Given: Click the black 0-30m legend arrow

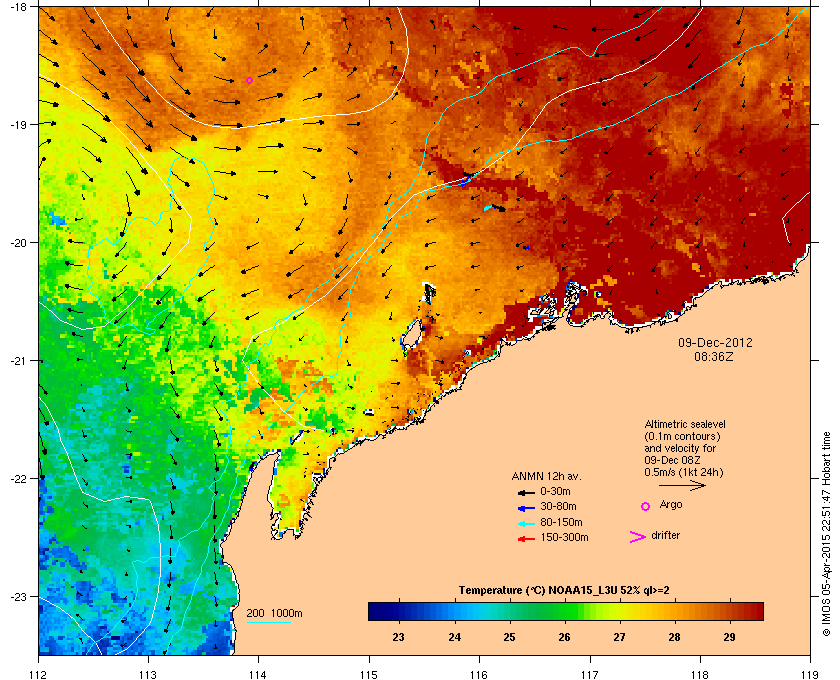Looking at the screenshot, I should [x=526, y=492].
